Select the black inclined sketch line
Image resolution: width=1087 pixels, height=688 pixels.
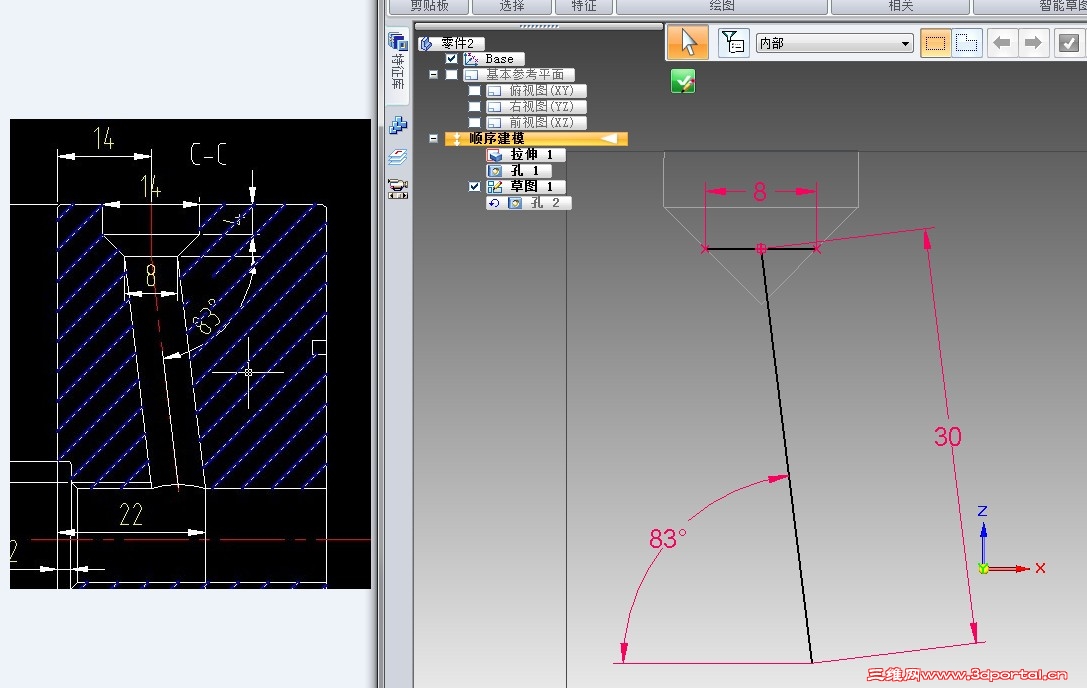[787, 456]
